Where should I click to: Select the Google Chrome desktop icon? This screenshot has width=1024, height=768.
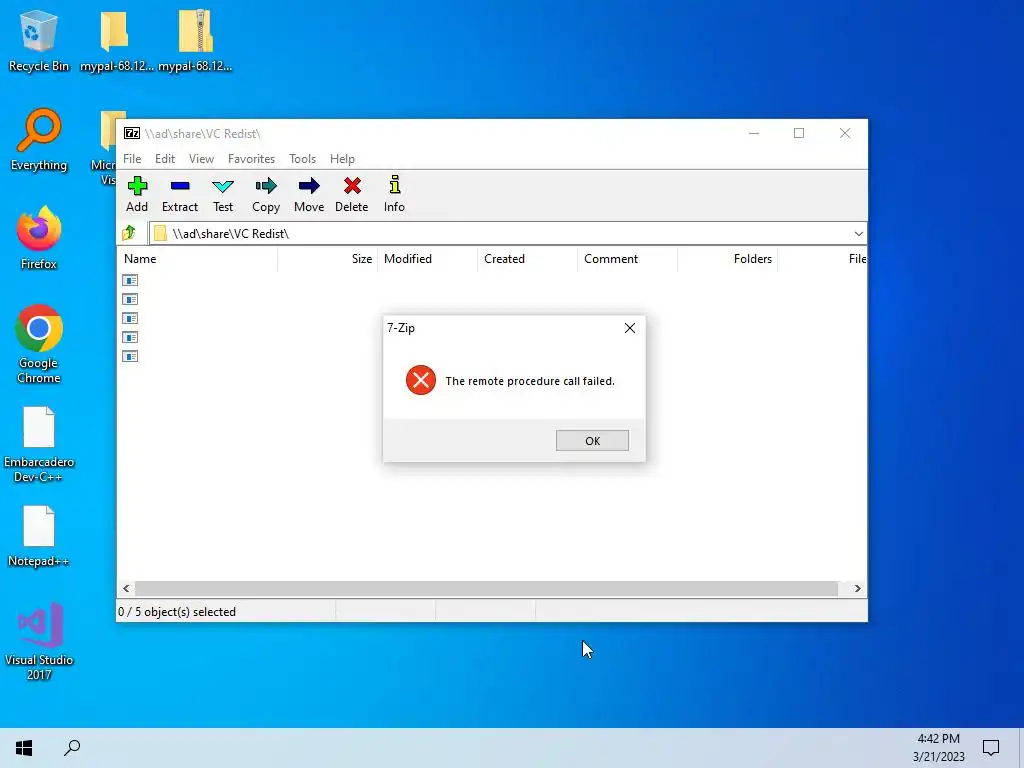click(39, 344)
